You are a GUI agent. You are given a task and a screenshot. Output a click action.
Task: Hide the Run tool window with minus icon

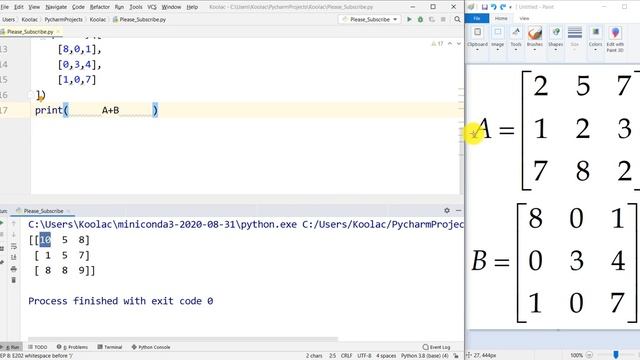[458, 210]
